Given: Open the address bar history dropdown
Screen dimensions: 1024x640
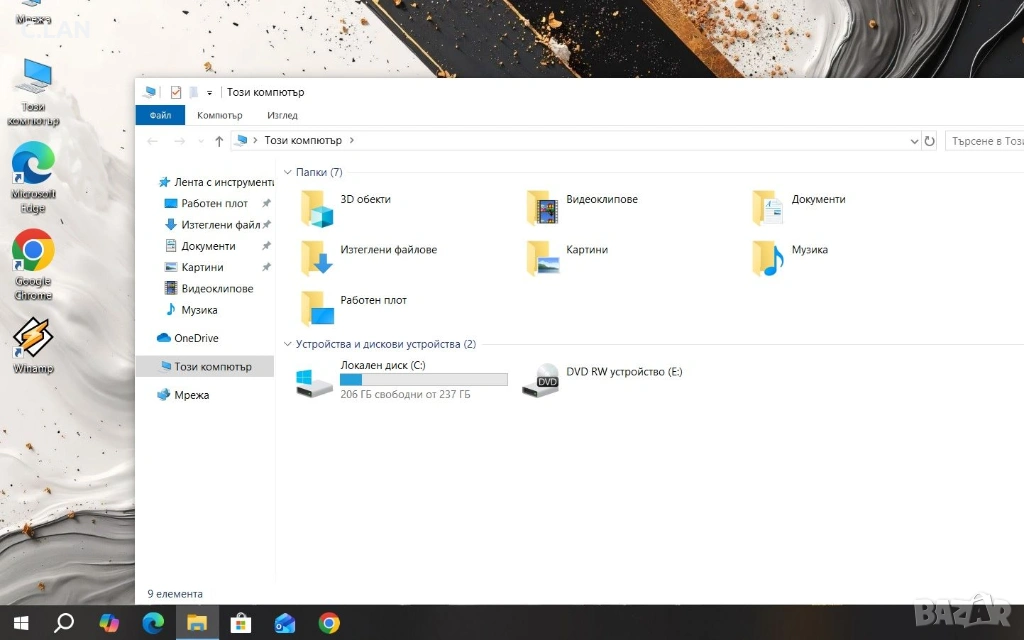Looking at the screenshot, I should 913,141.
